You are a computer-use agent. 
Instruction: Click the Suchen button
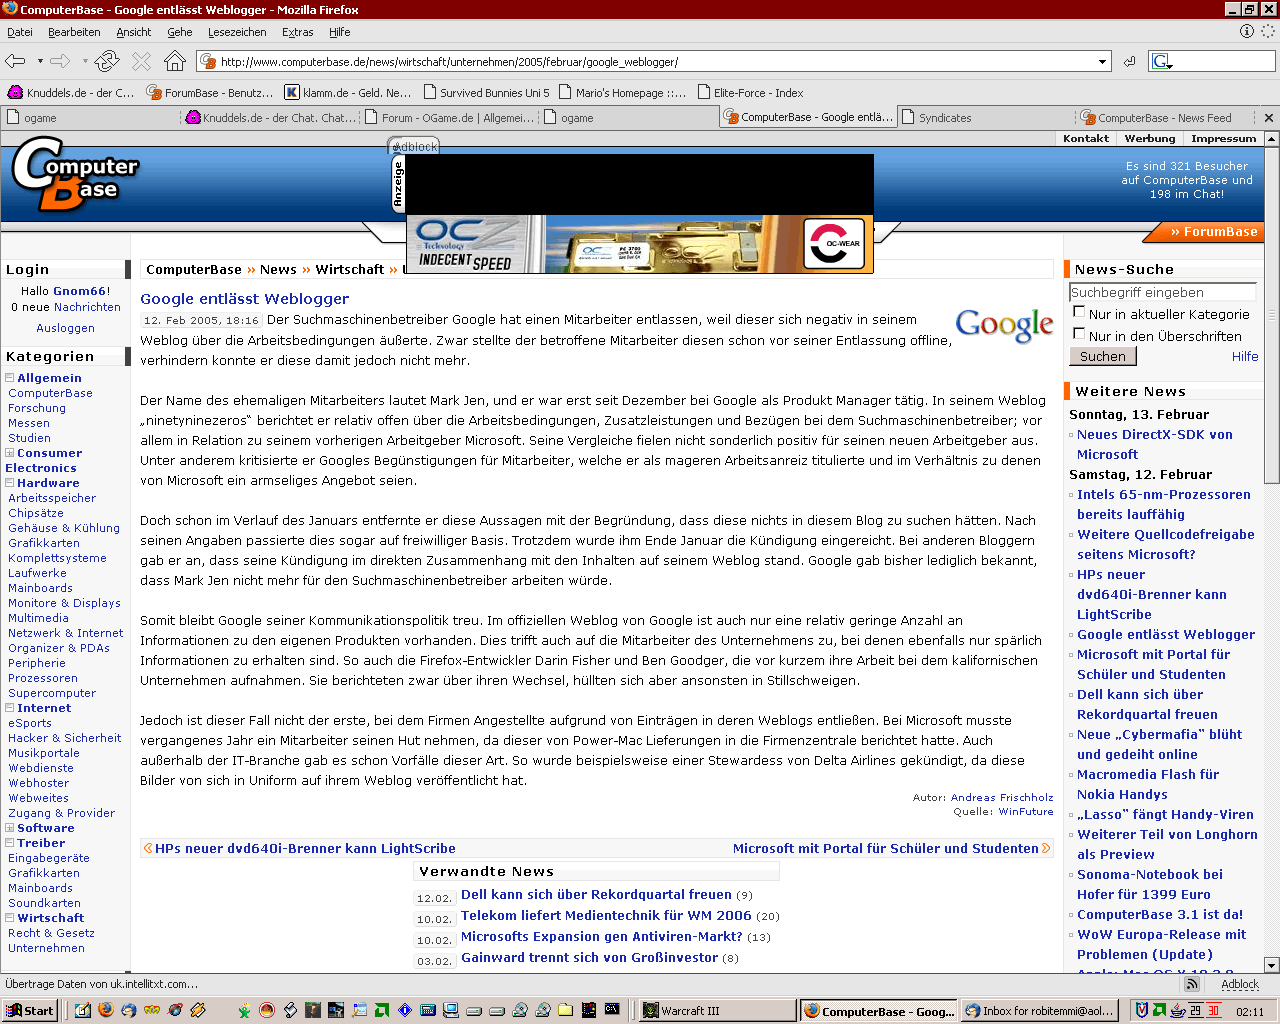1103,356
